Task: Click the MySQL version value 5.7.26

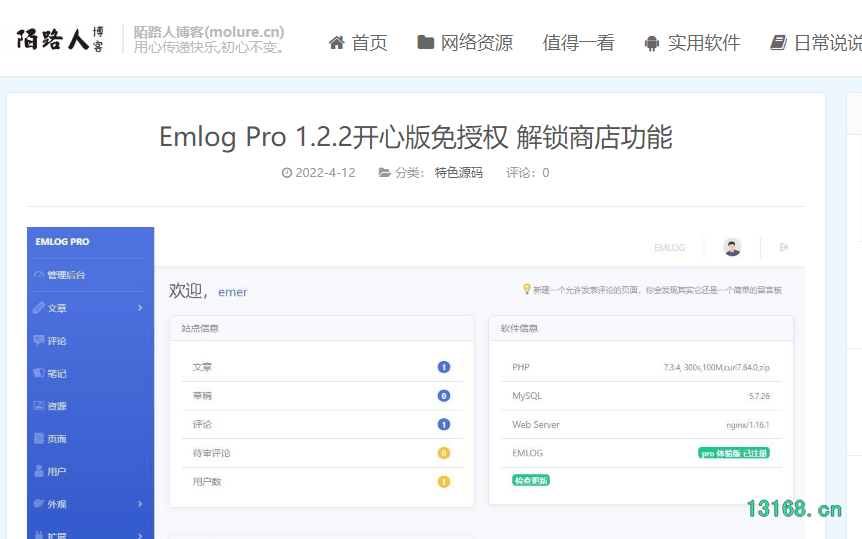Action: click(759, 396)
